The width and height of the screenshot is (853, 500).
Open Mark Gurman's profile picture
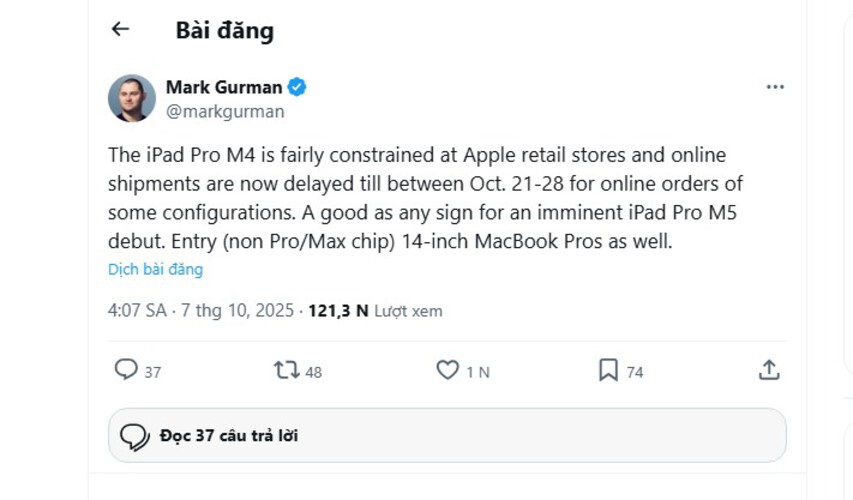(132, 98)
